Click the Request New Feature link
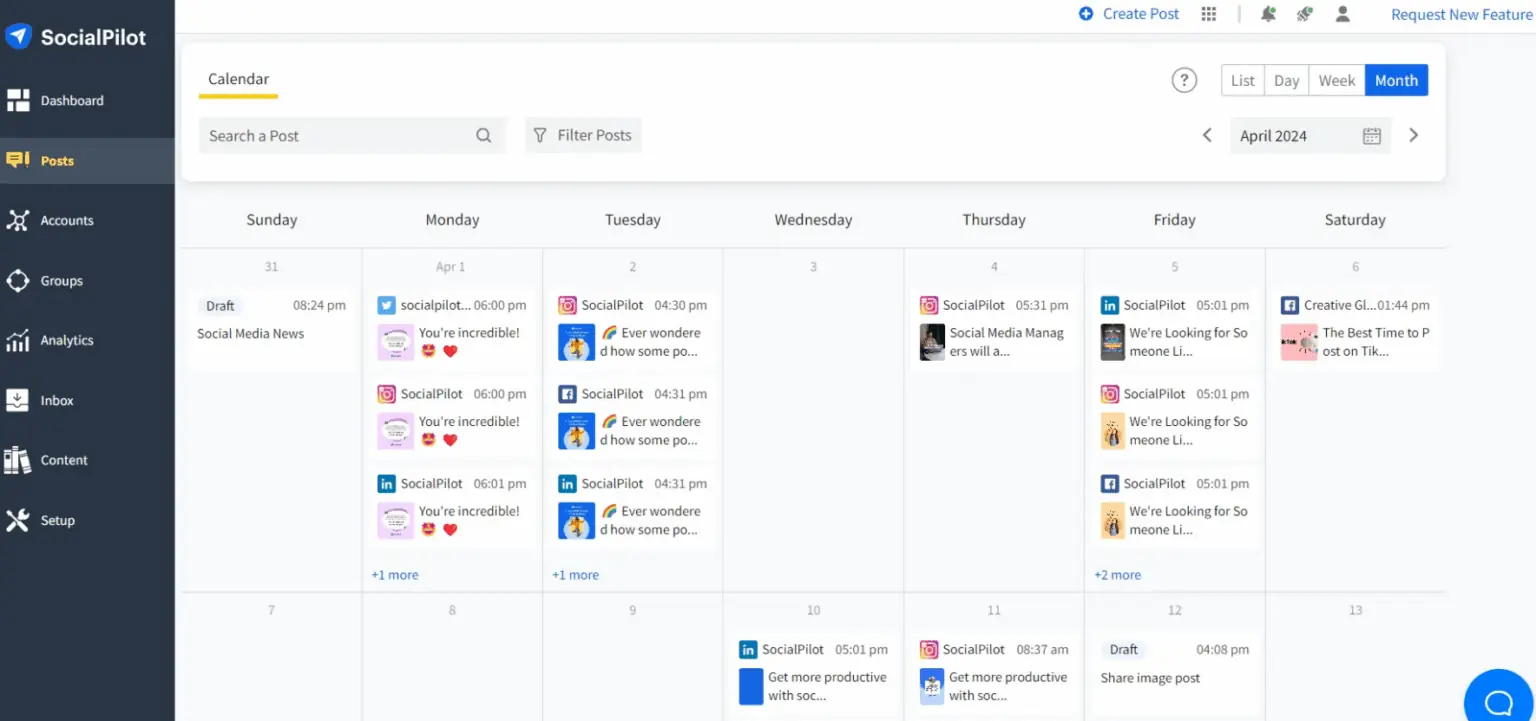This screenshot has width=1536, height=721. tap(1461, 15)
